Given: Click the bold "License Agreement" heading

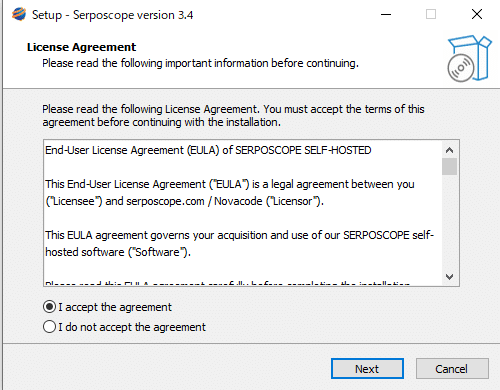Looking at the screenshot, I should tap(81, 47).
